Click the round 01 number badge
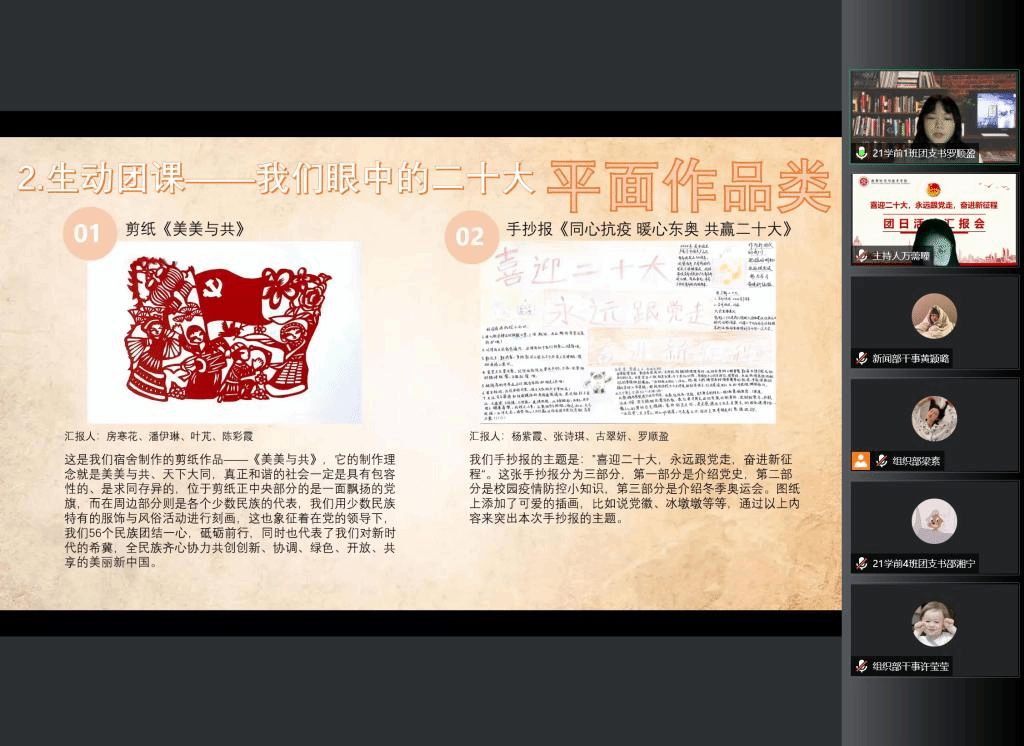This screenshot has width=1024, height=746. [x=88, y=235]
